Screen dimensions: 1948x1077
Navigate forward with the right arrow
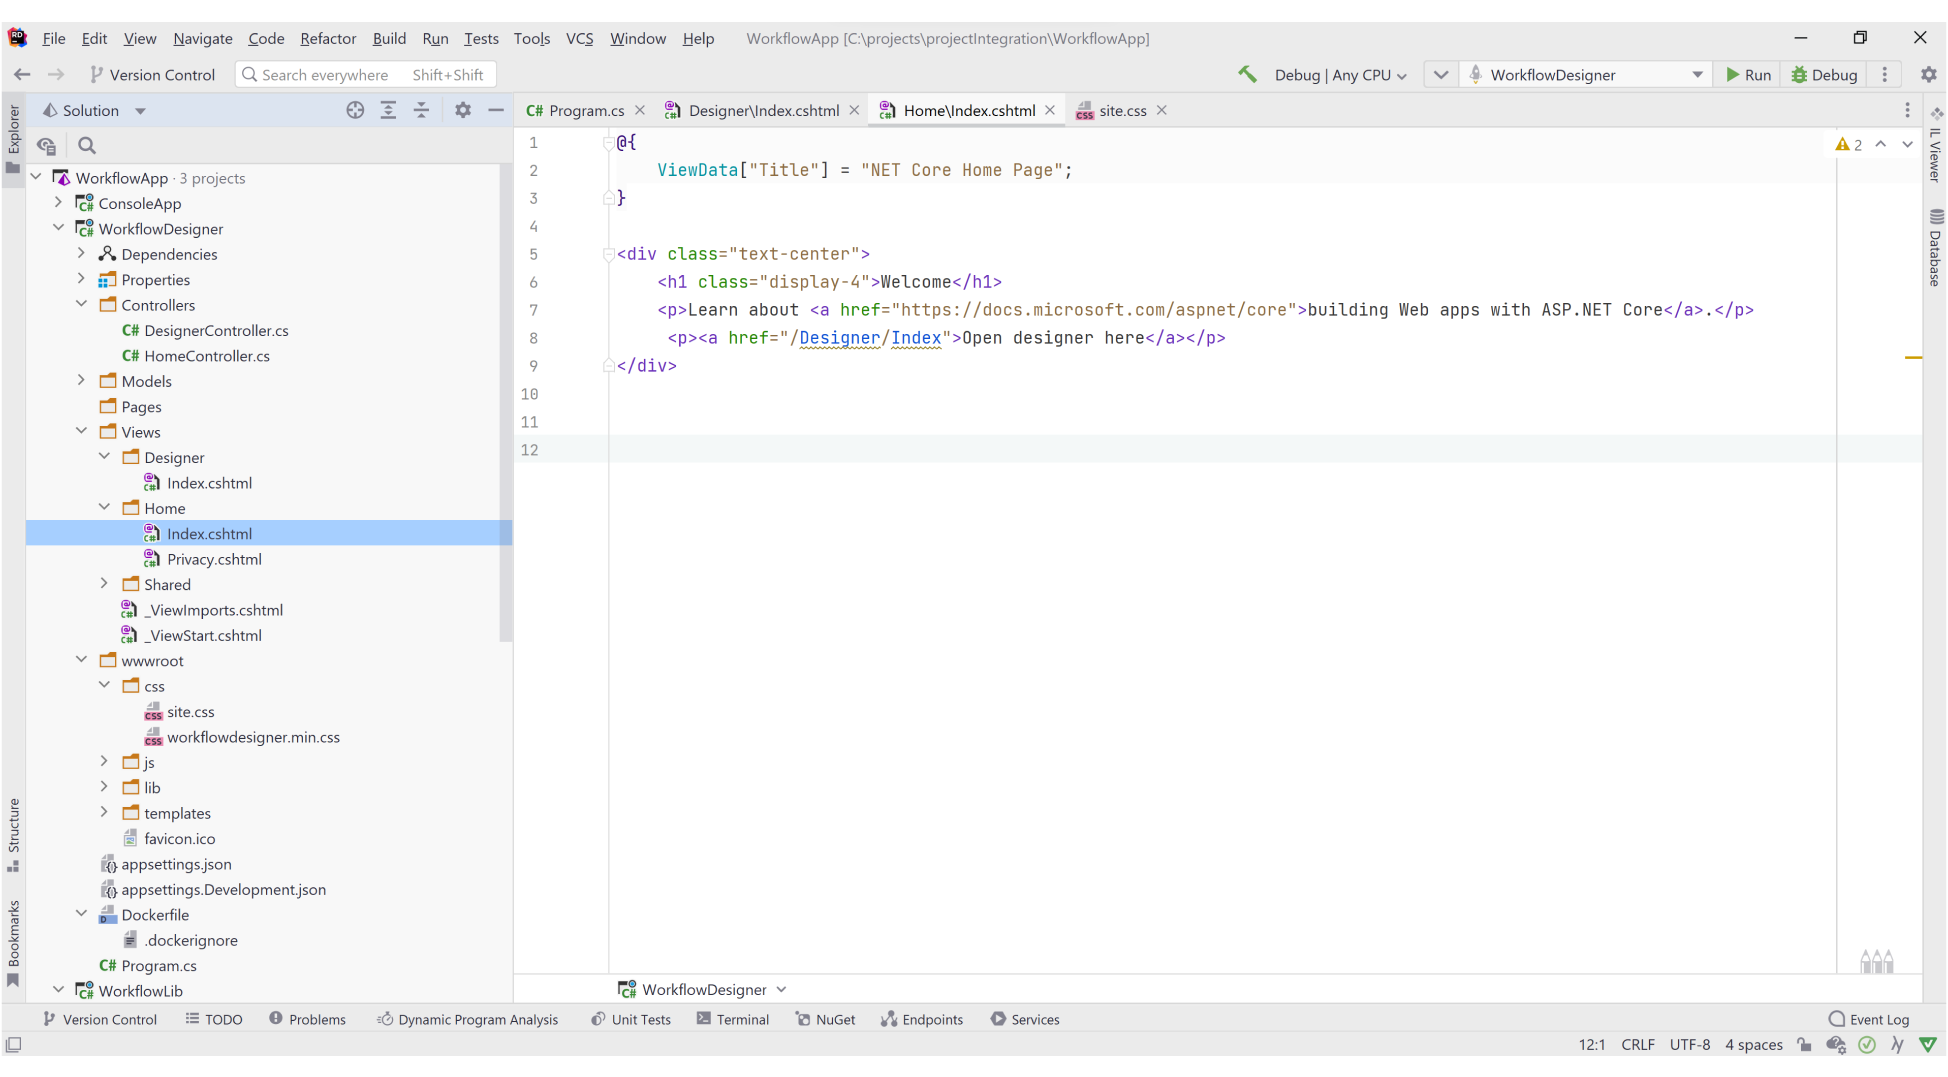tap(56, 75)
